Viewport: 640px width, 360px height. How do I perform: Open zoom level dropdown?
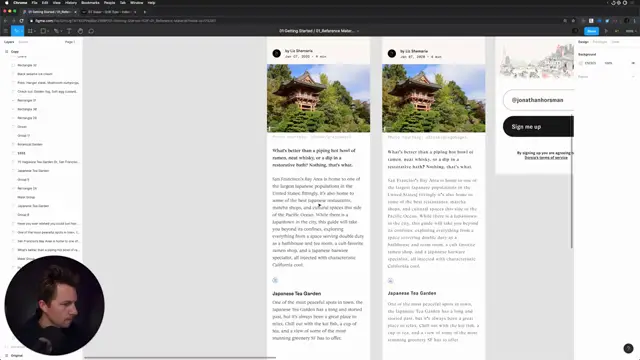click(x=631, y=31)
